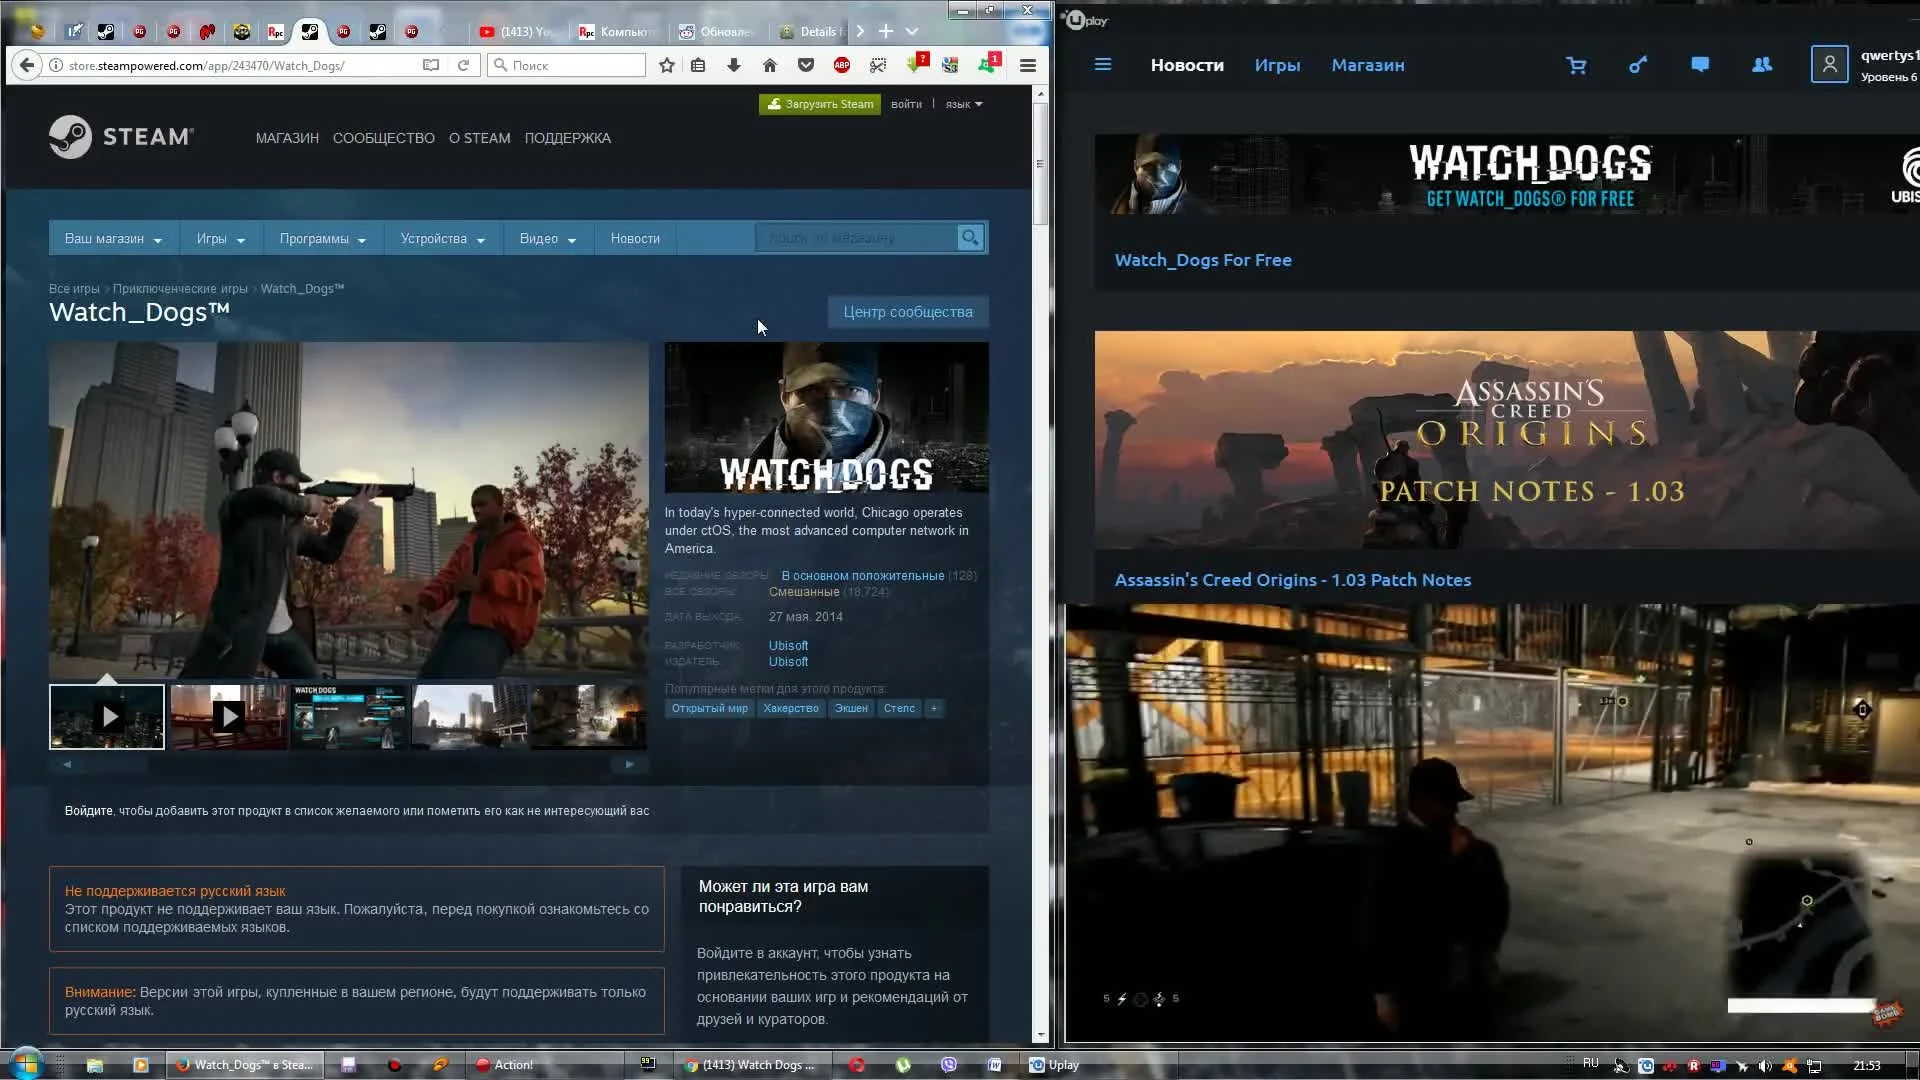Open the СООБЩЕСТВО menu on Steam
Viewport: 1920px width, 1080px height.
383,138
